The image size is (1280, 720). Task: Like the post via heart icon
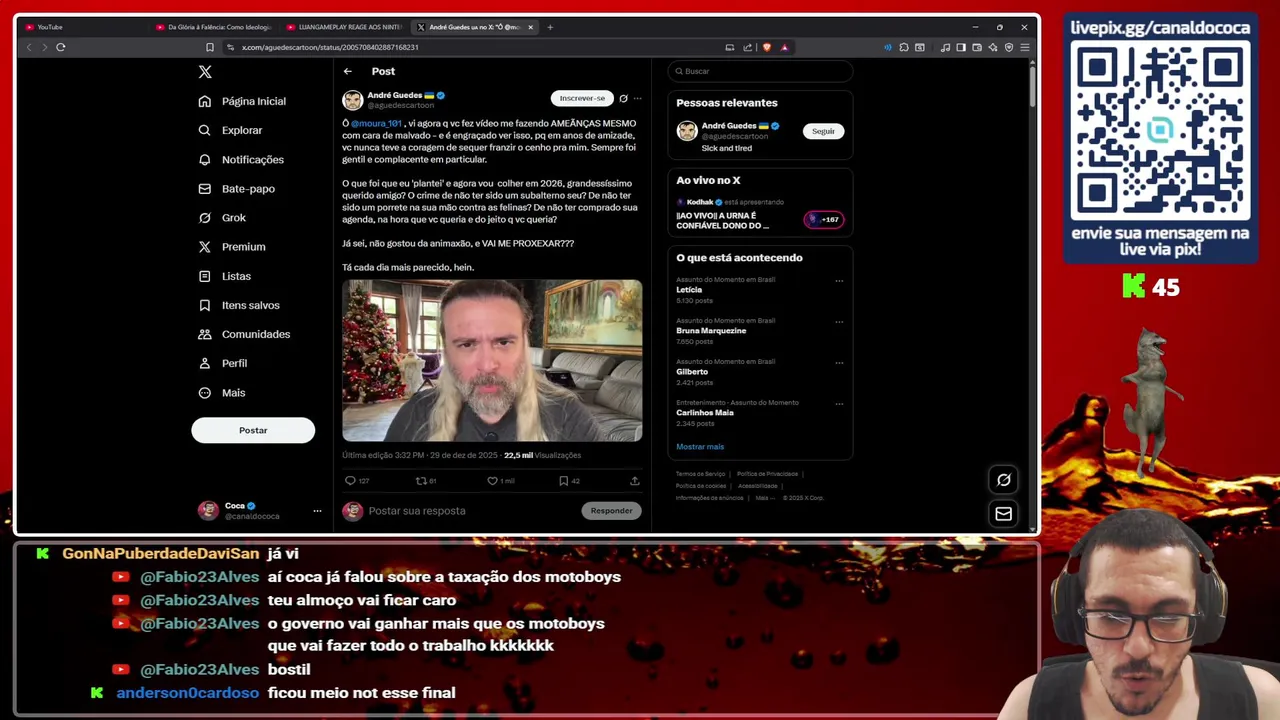click(x=492, y=481)
